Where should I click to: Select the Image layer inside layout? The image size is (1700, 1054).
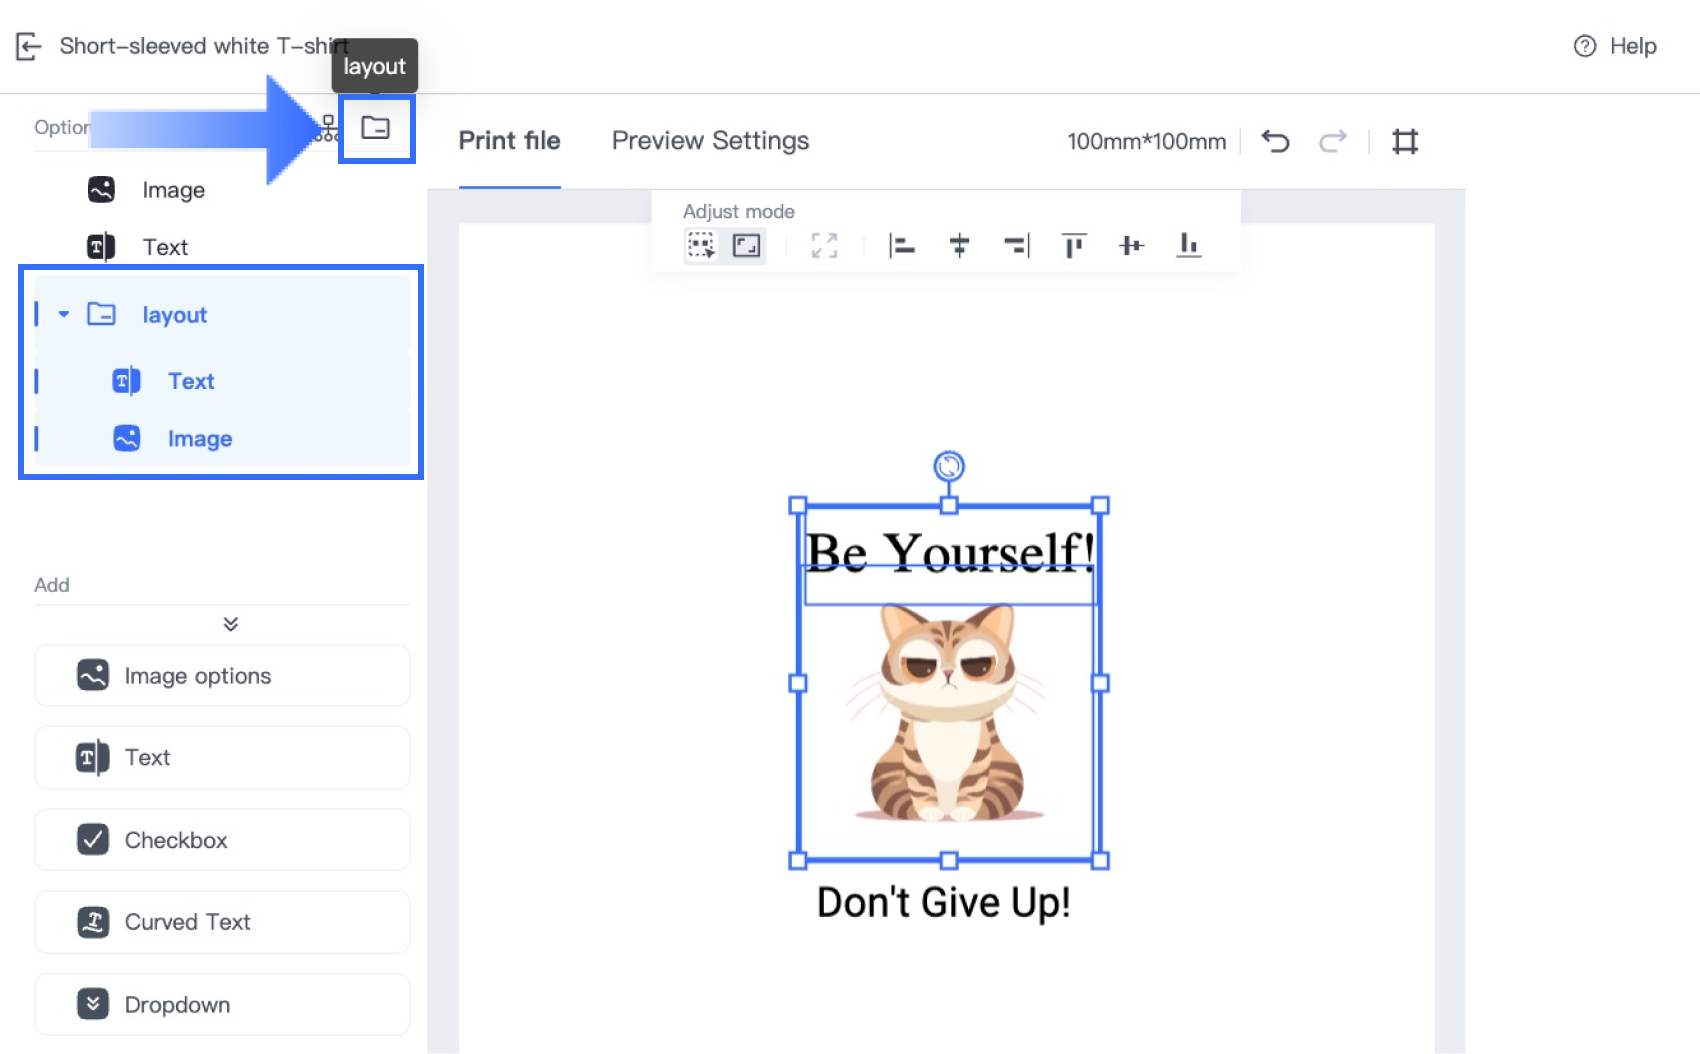[x=199, y=439]
